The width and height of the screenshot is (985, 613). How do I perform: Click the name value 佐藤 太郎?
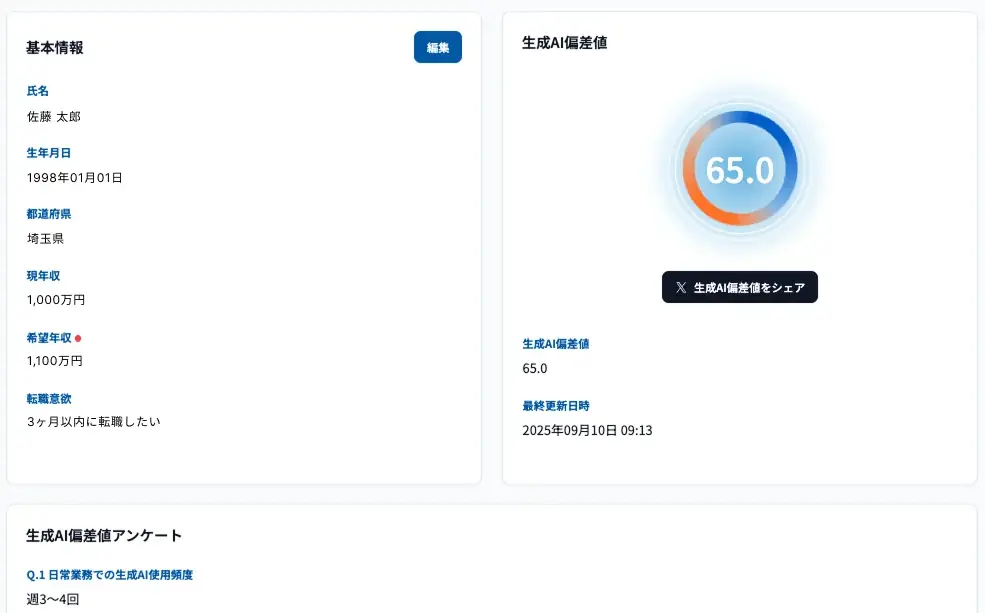[x=53, y=116]
